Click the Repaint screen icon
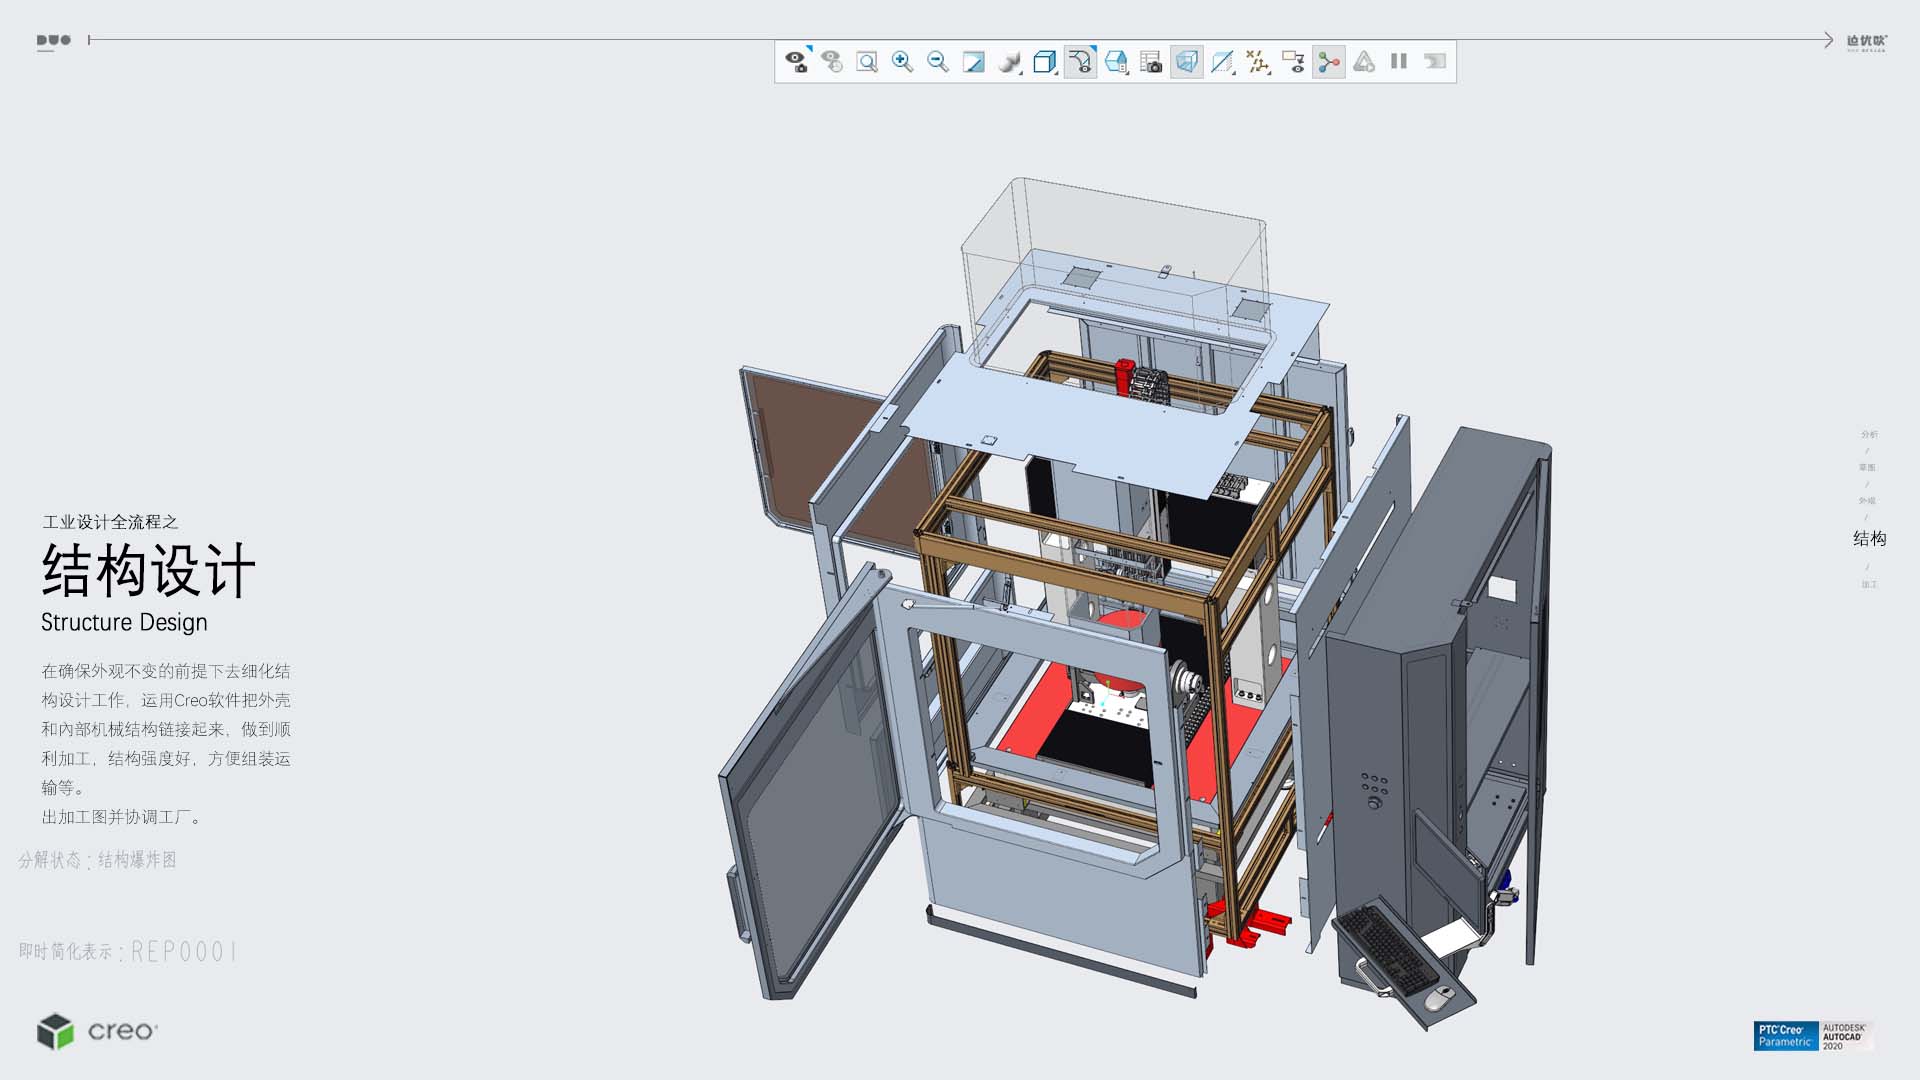The image size is (1920, 1080). (x=973, y=62)
